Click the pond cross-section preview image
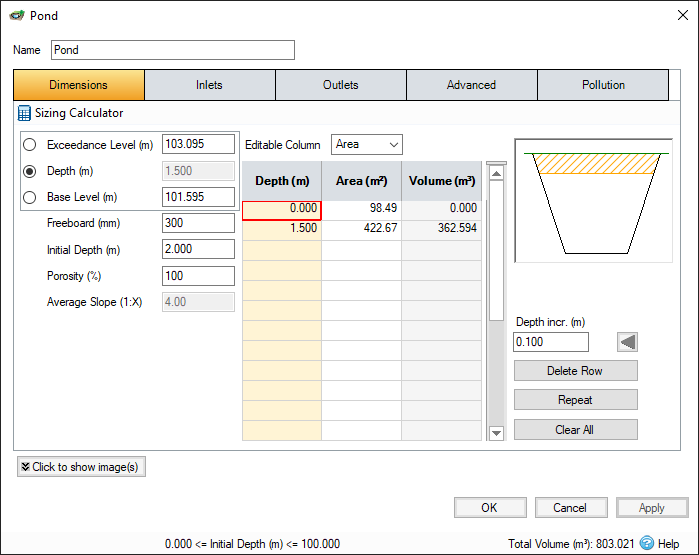This screenshot has width=699, height=555. click(593, 201)
